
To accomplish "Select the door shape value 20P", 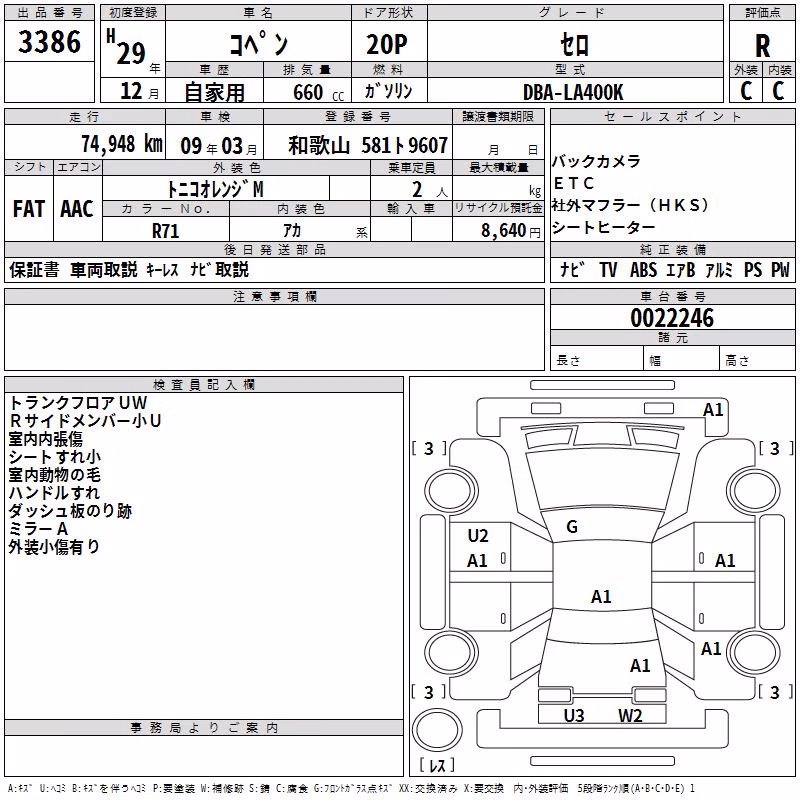I will [x=387, y=44].
